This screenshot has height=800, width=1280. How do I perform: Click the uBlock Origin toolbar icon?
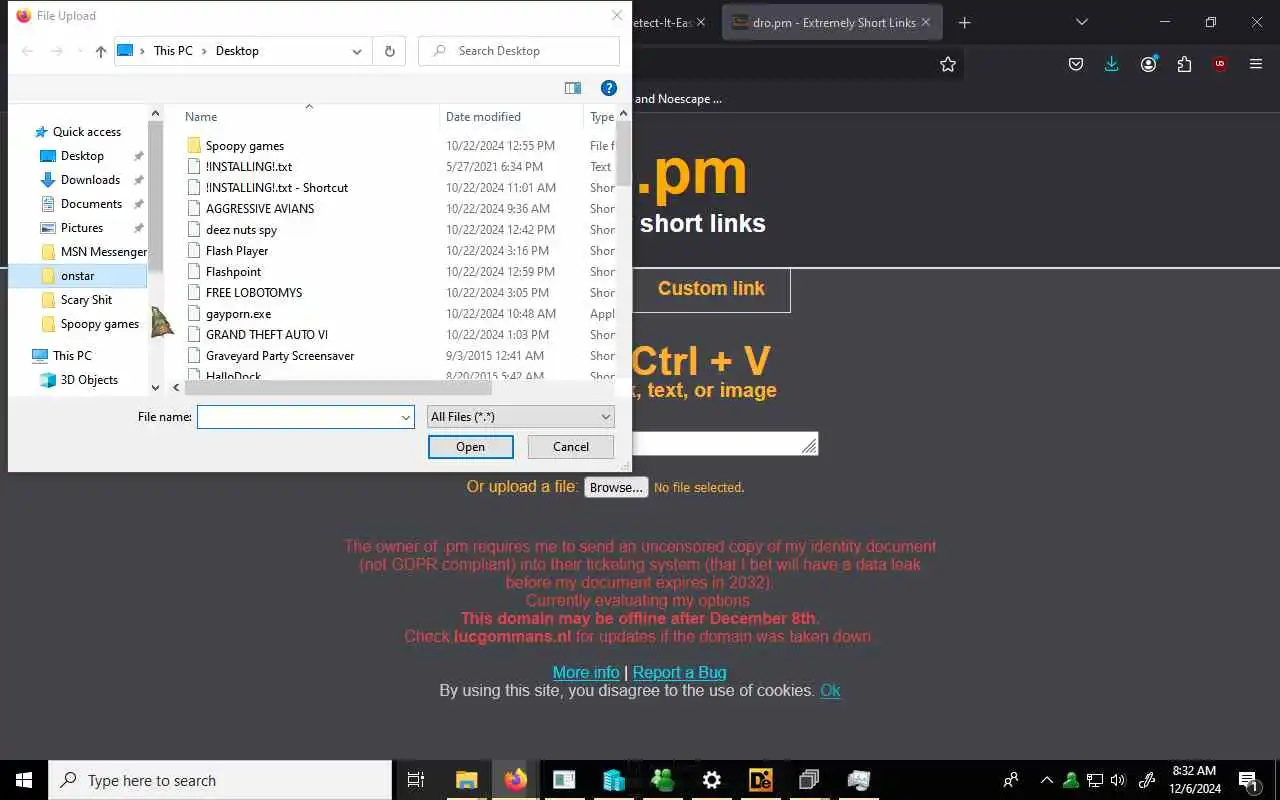(x=1220, y=64)
